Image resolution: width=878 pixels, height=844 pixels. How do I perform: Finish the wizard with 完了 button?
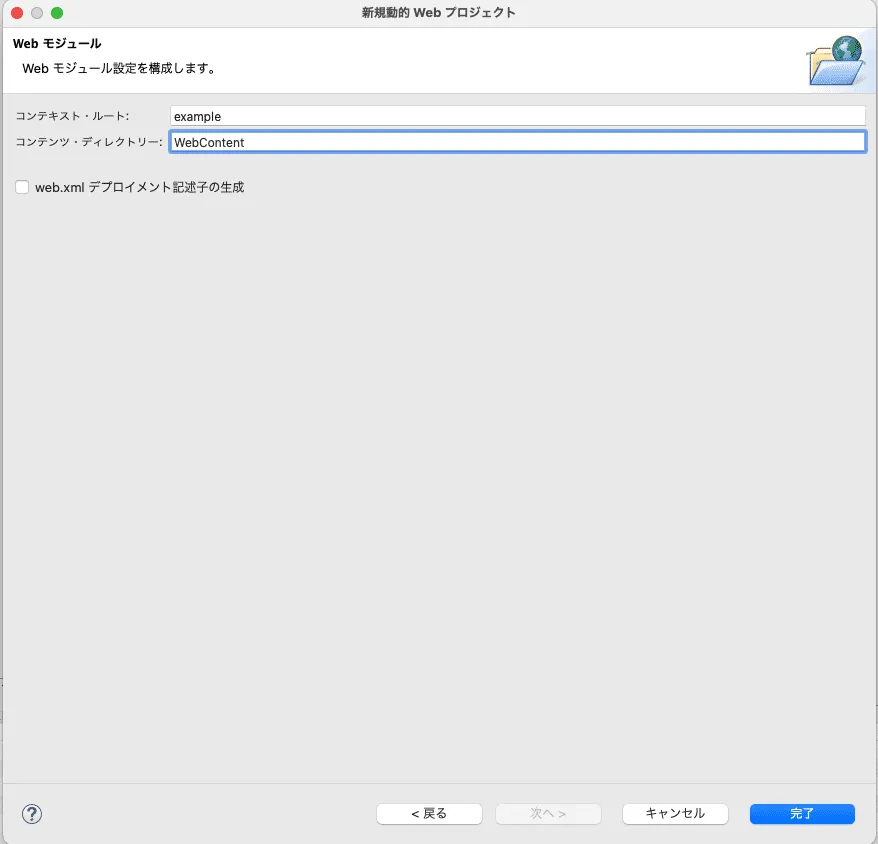pos(802,814)
